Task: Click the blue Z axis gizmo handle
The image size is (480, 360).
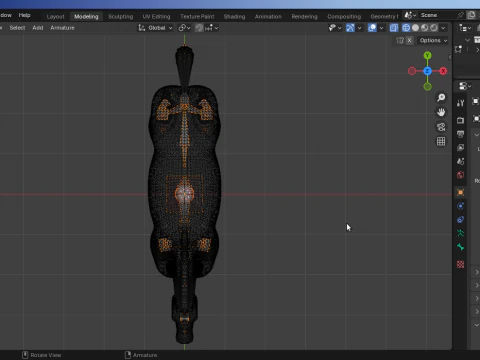Action: pos(427,71)
